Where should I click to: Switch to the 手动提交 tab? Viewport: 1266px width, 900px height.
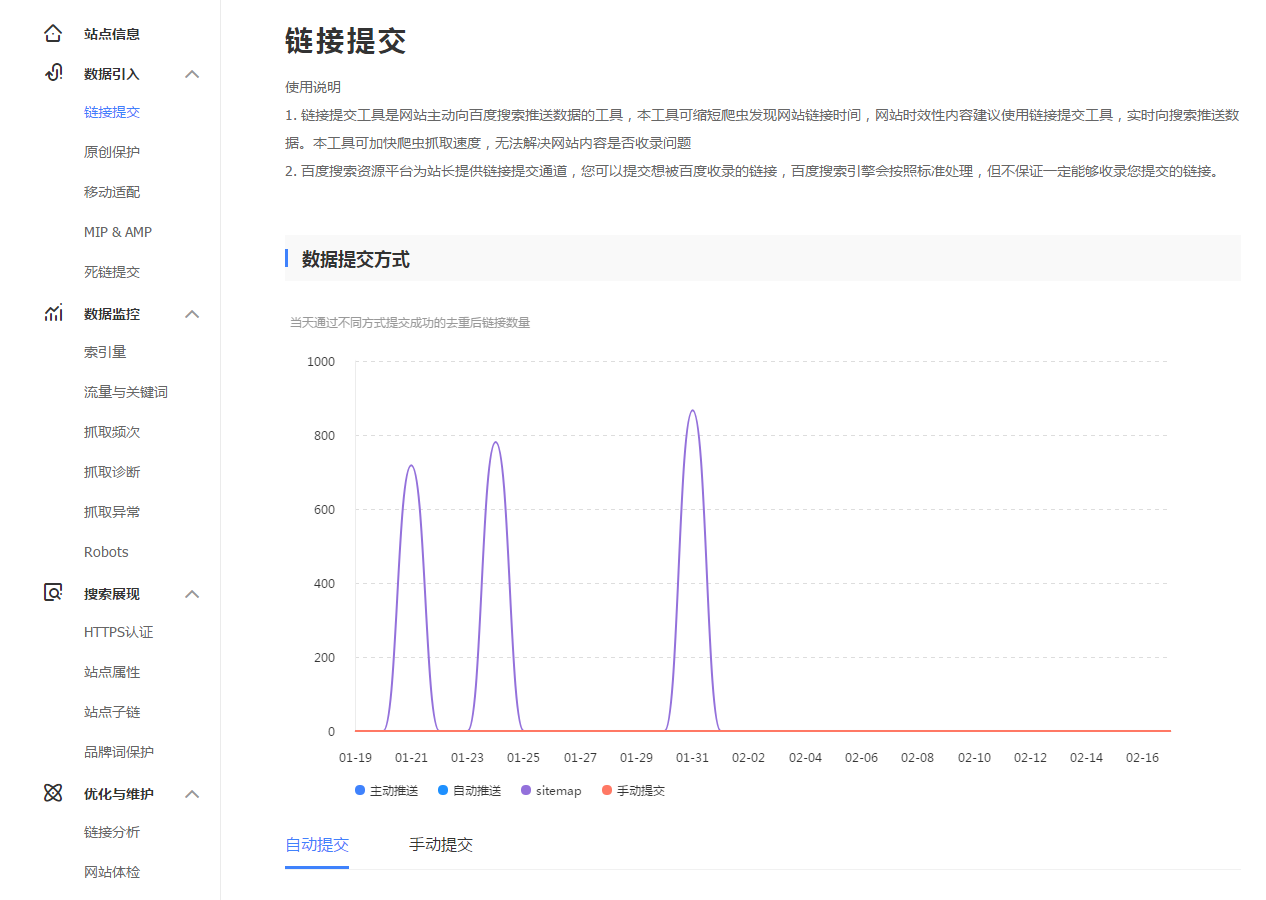click(441, 844)
